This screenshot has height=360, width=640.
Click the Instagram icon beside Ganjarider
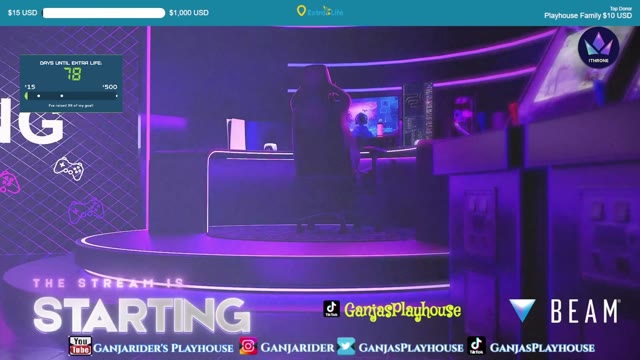pos(248,346)
